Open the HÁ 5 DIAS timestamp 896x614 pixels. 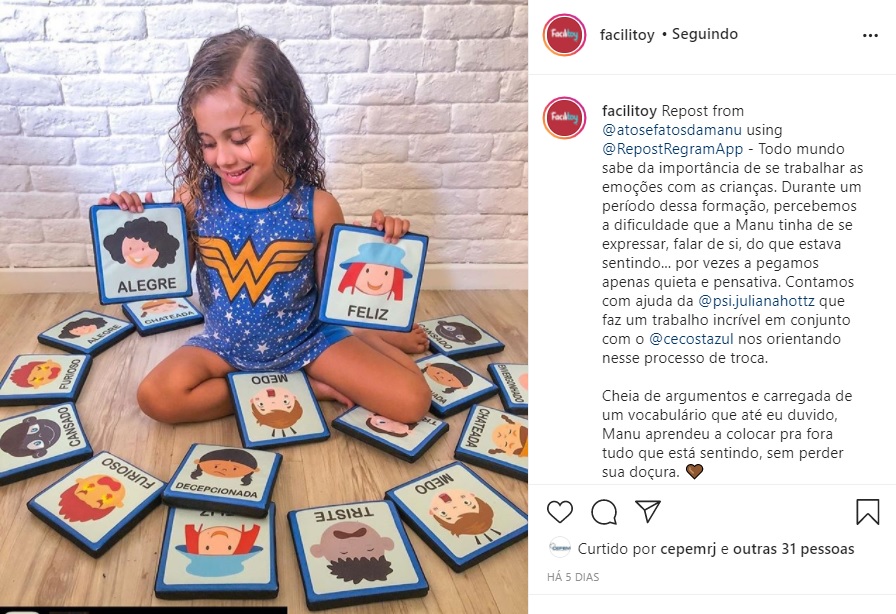point(573,577)
